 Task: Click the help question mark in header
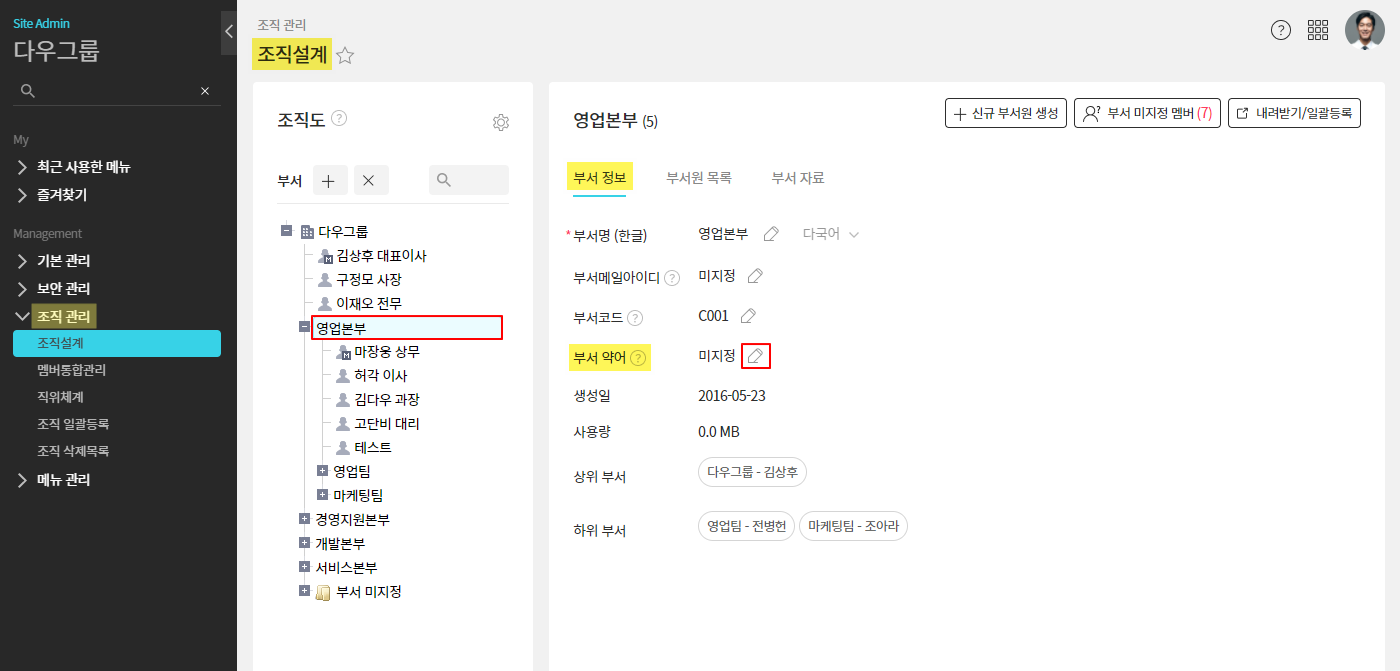(1280, 30)
